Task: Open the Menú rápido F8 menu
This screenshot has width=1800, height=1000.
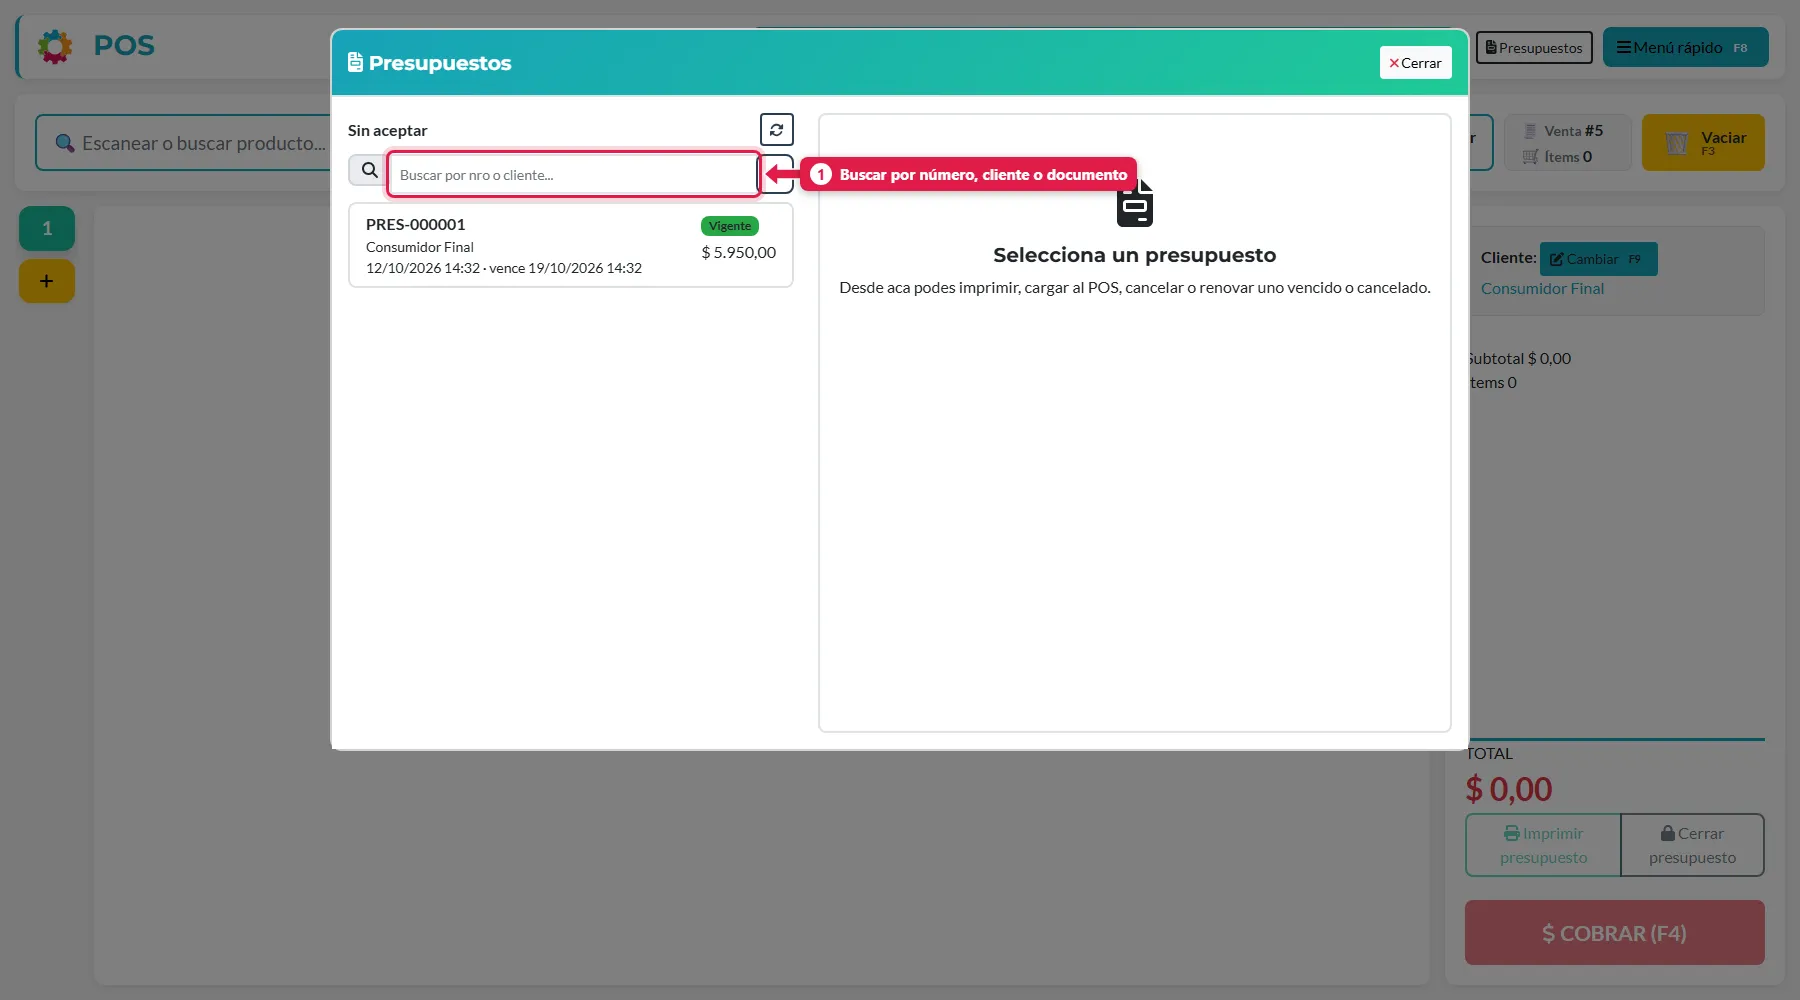Action: click(x=1685, y=47)
